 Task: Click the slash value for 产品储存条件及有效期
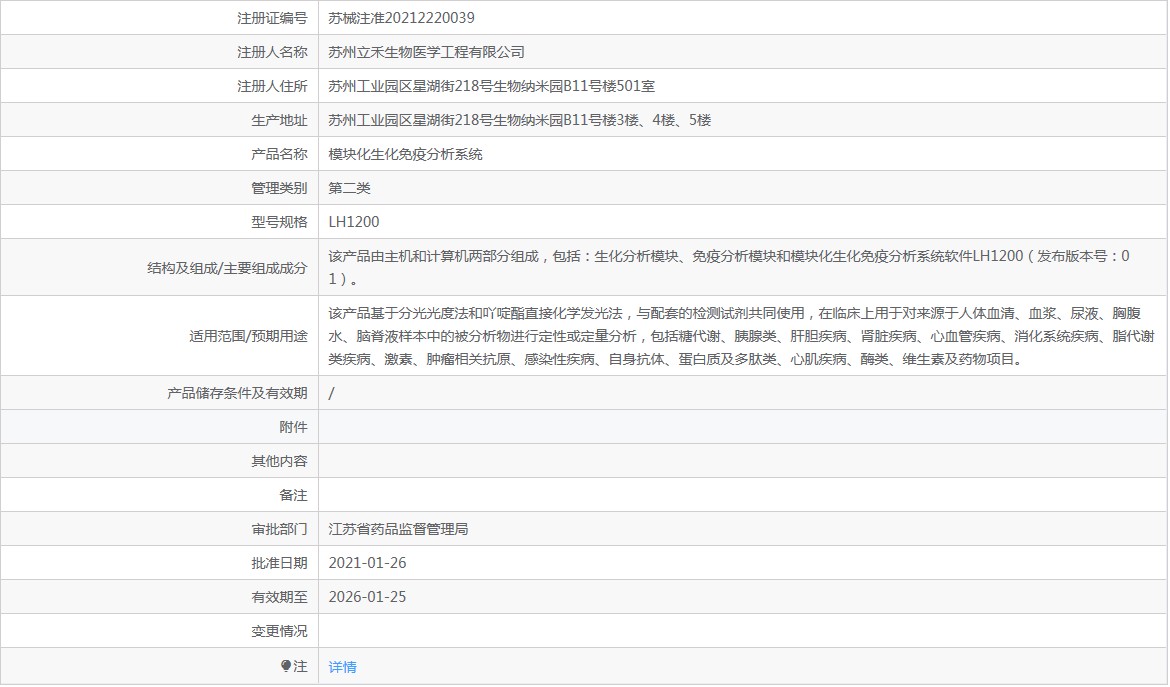pos(331,393)
